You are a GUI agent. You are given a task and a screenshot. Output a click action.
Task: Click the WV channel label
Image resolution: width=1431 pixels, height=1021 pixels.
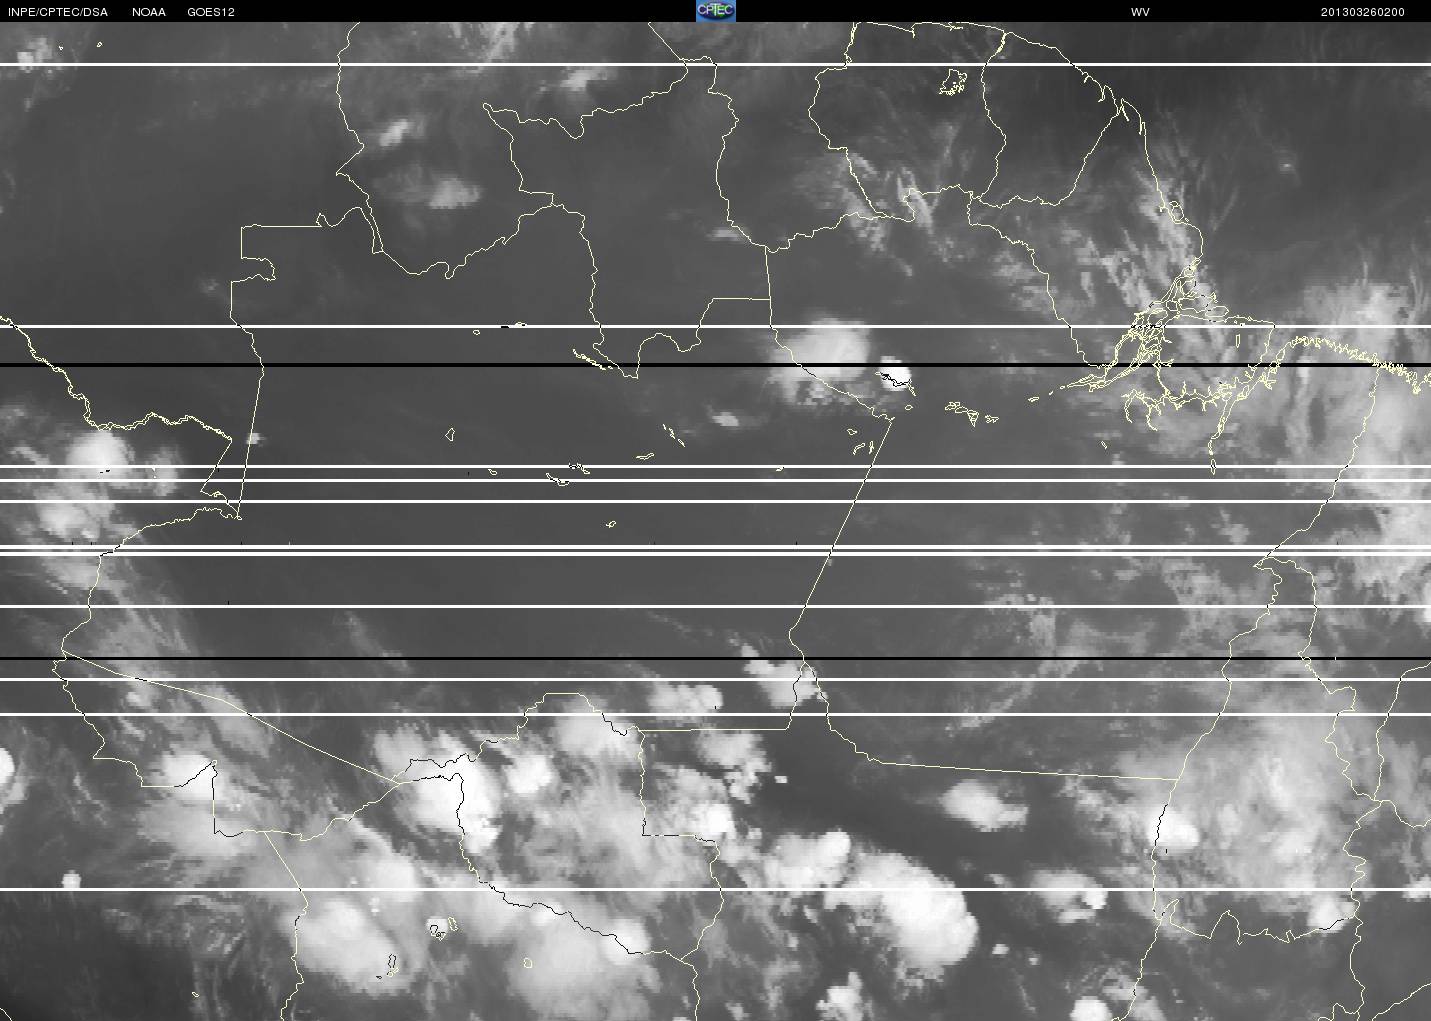[x=1140, y=12]
